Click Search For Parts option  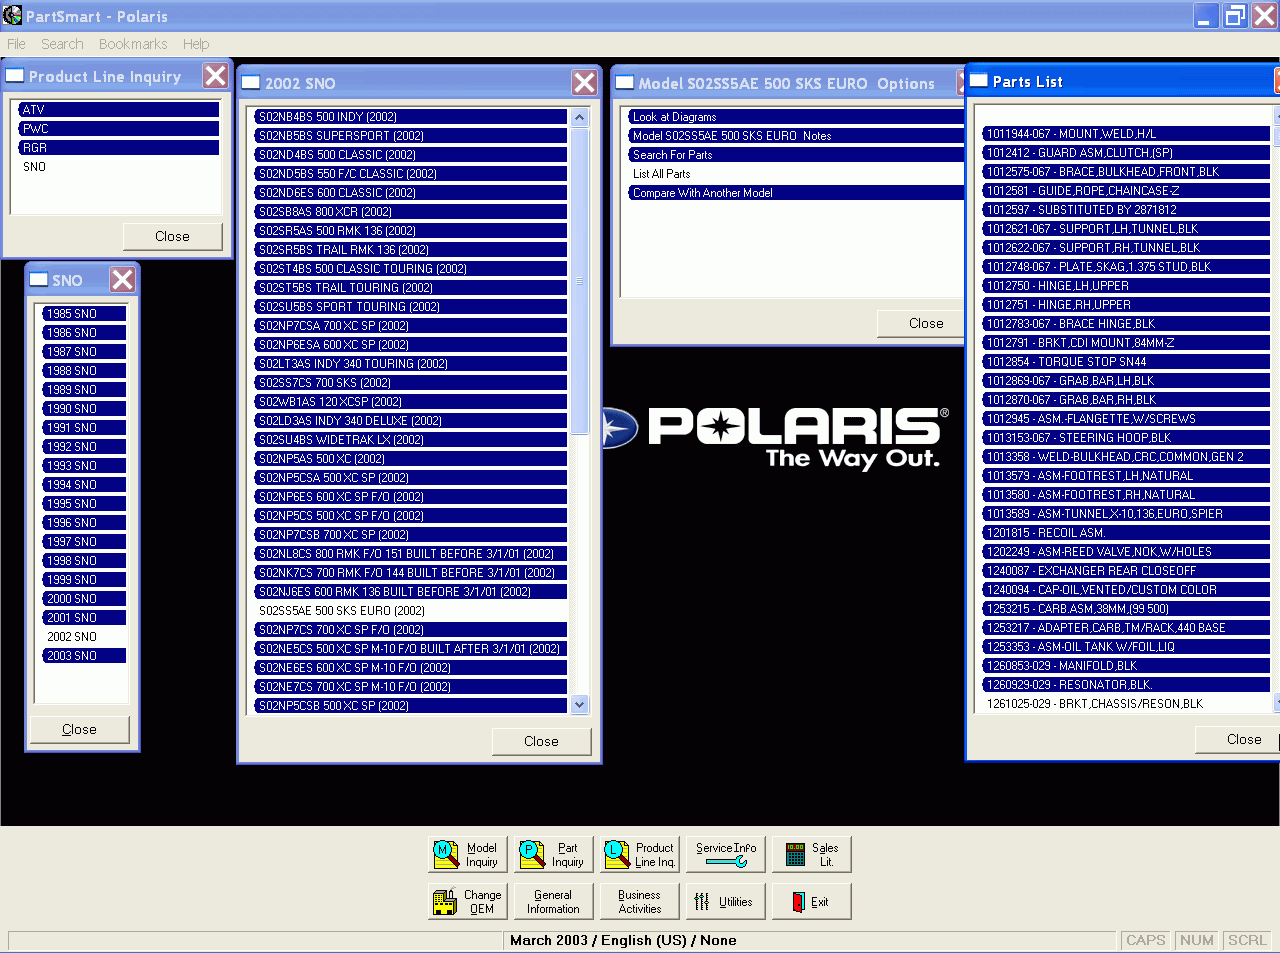point(796,155)
